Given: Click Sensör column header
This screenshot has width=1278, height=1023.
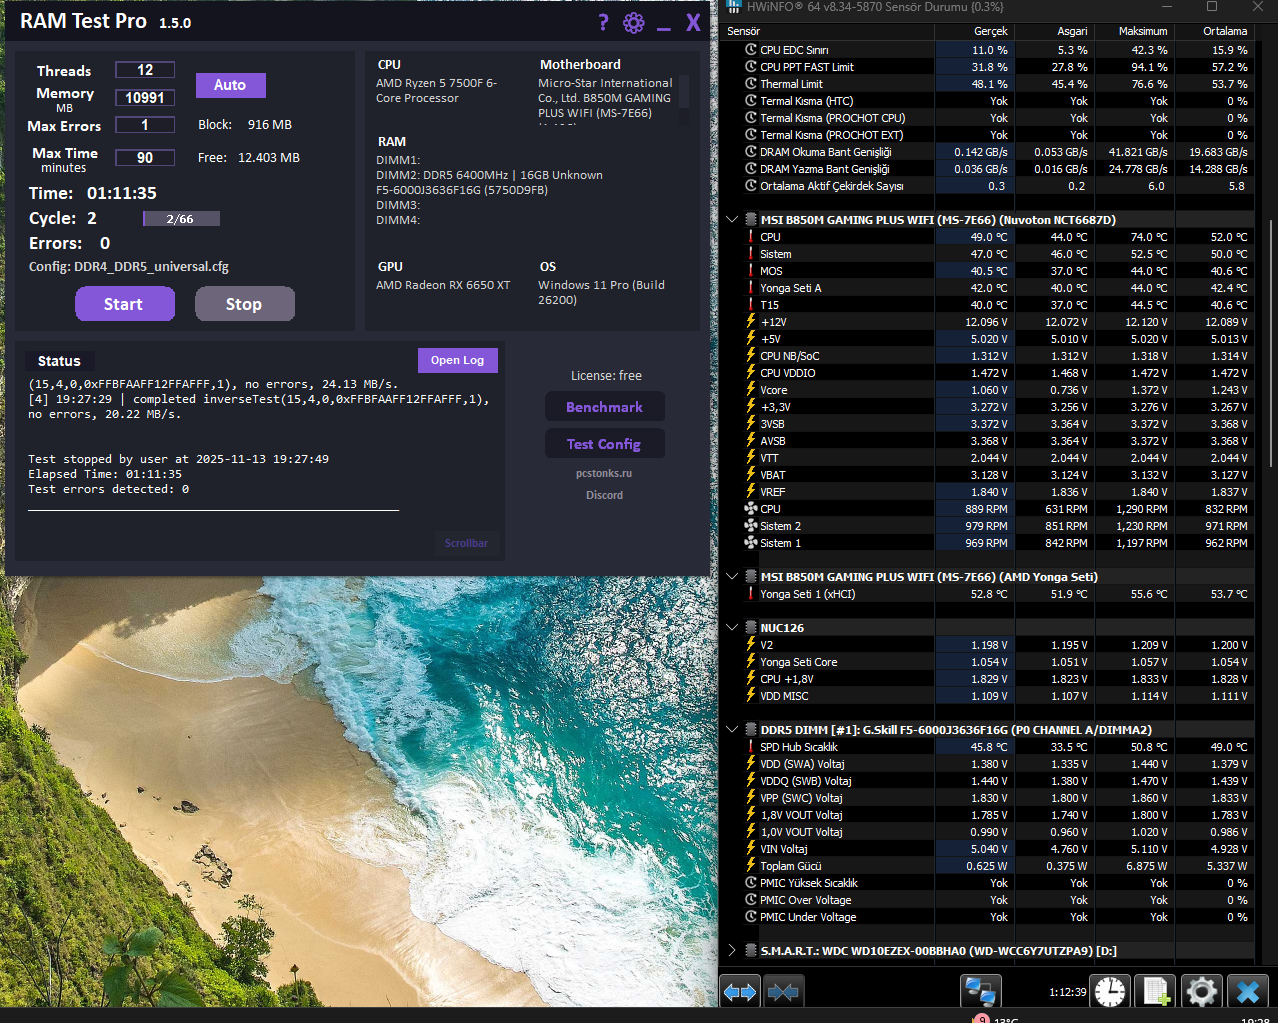Looking at the screenshot, I should 828,31.
